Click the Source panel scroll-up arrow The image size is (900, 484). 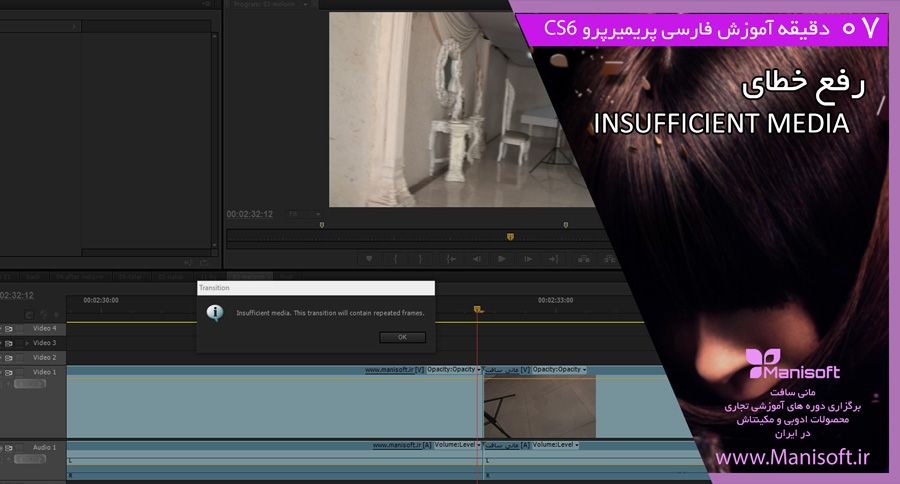[x=215, y=36]
